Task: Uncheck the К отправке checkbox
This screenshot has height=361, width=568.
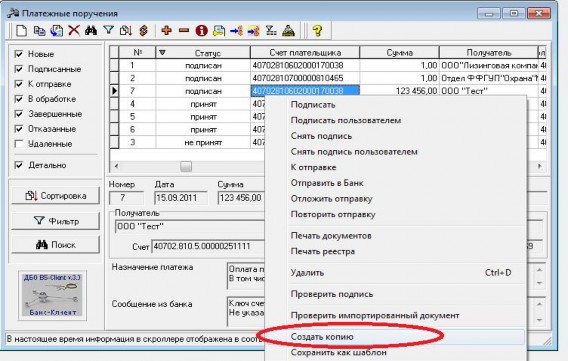Action: 18,84
